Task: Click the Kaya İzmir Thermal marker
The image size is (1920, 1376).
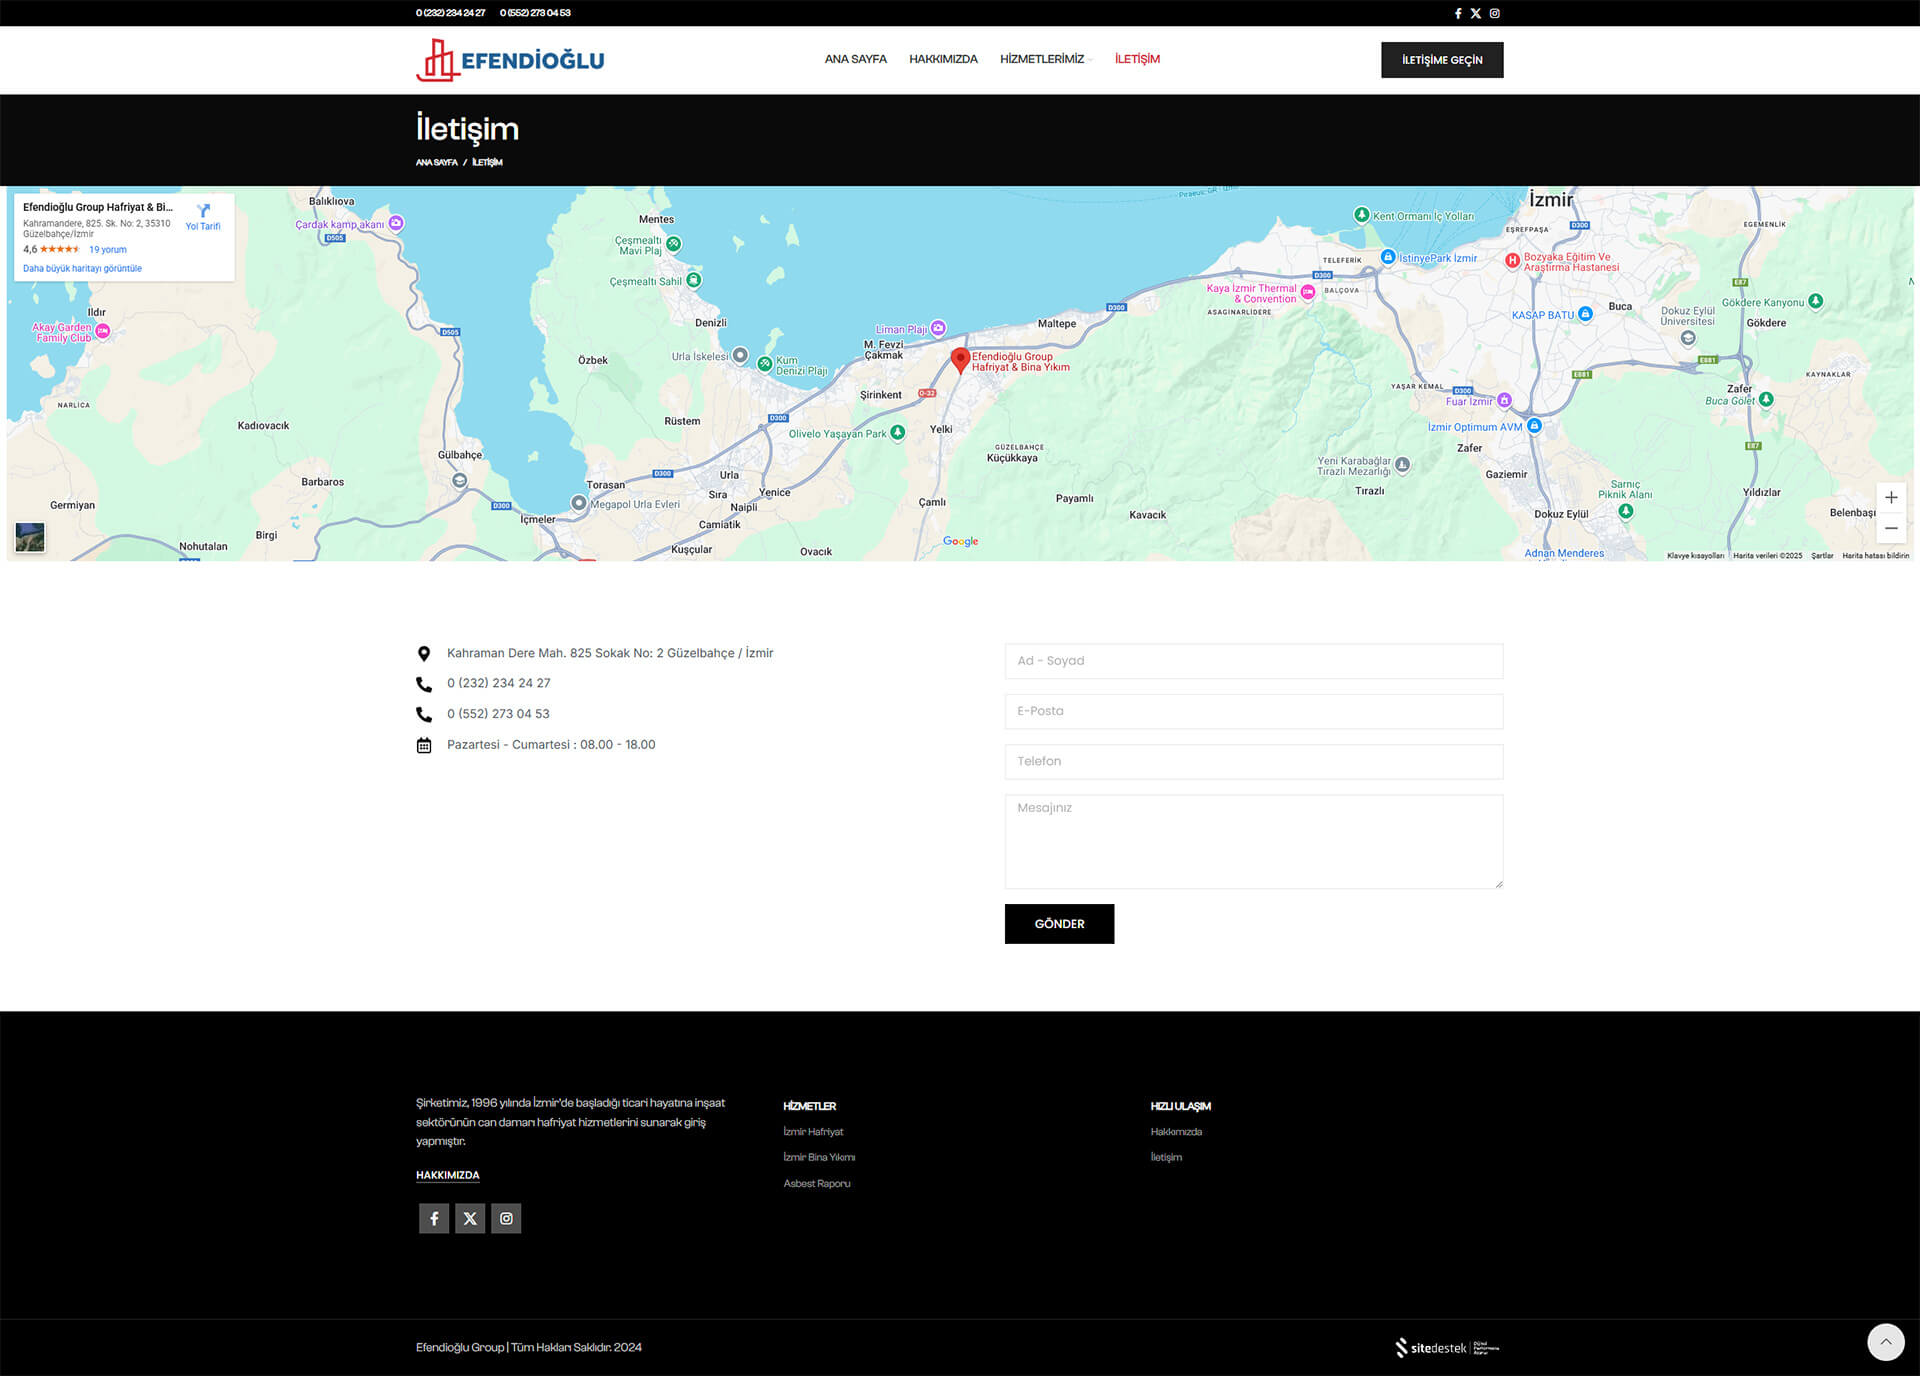Action: 1307,292
